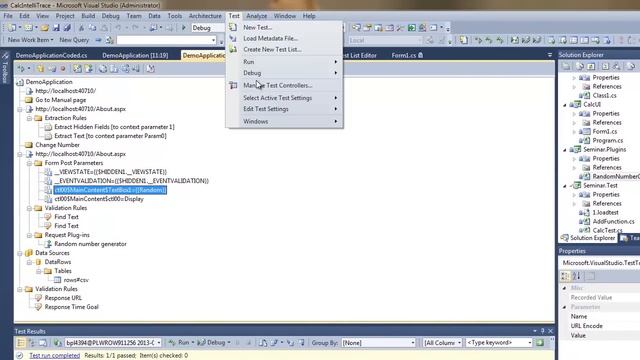Select the Value property row
The image size is (640, 360).
600,335
